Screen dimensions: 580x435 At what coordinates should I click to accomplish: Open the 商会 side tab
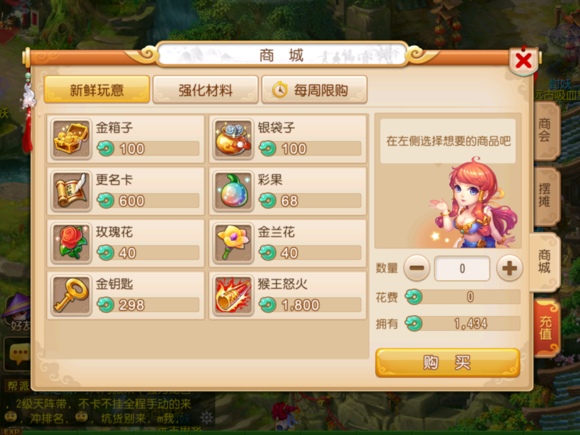pyautogui.click(x=546, y=131)
